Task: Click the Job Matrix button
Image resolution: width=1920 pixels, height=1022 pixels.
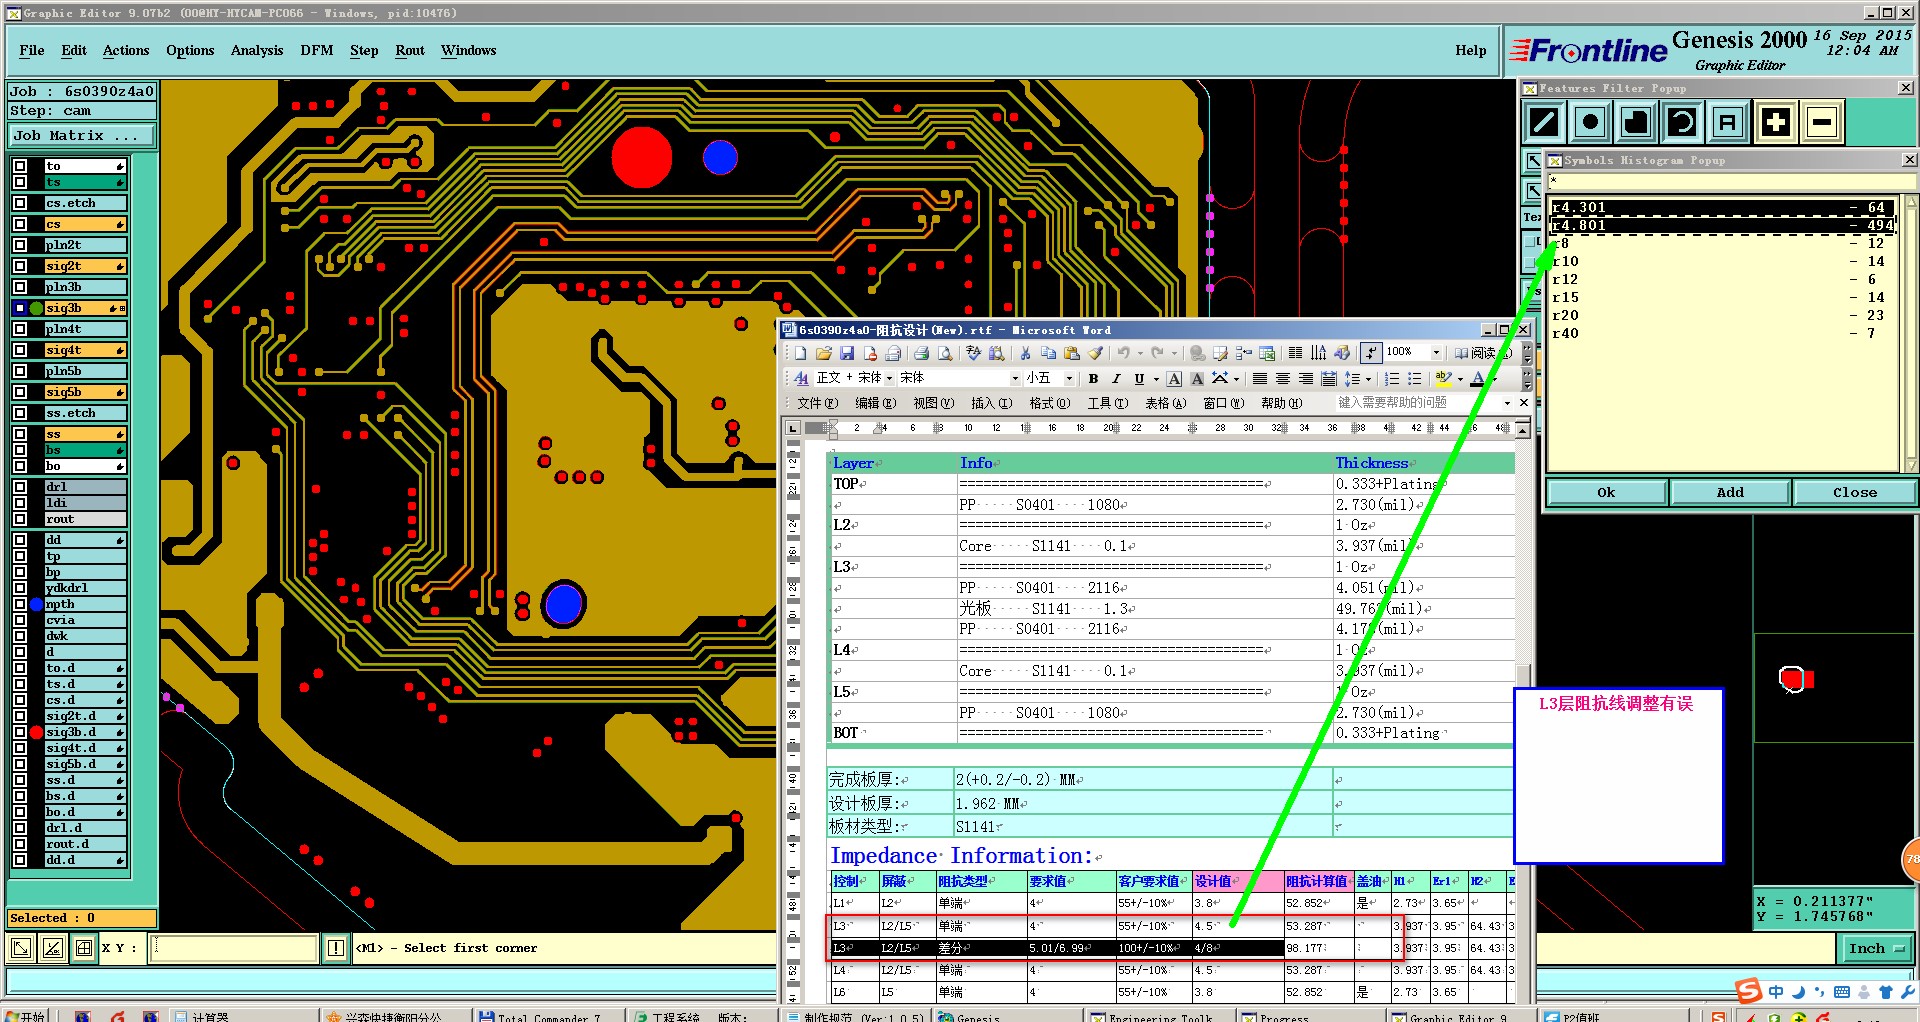Action: pyautogui.click(x=82, y=135)
